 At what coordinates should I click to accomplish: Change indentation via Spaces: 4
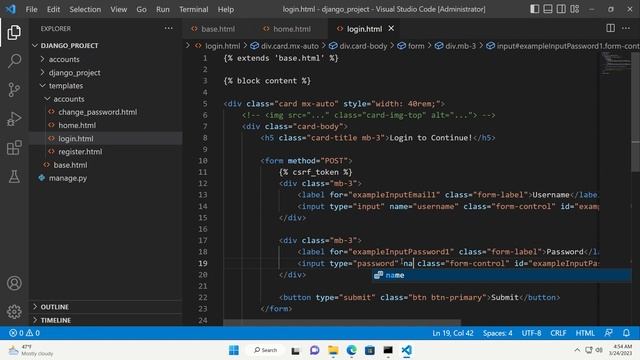498,333
